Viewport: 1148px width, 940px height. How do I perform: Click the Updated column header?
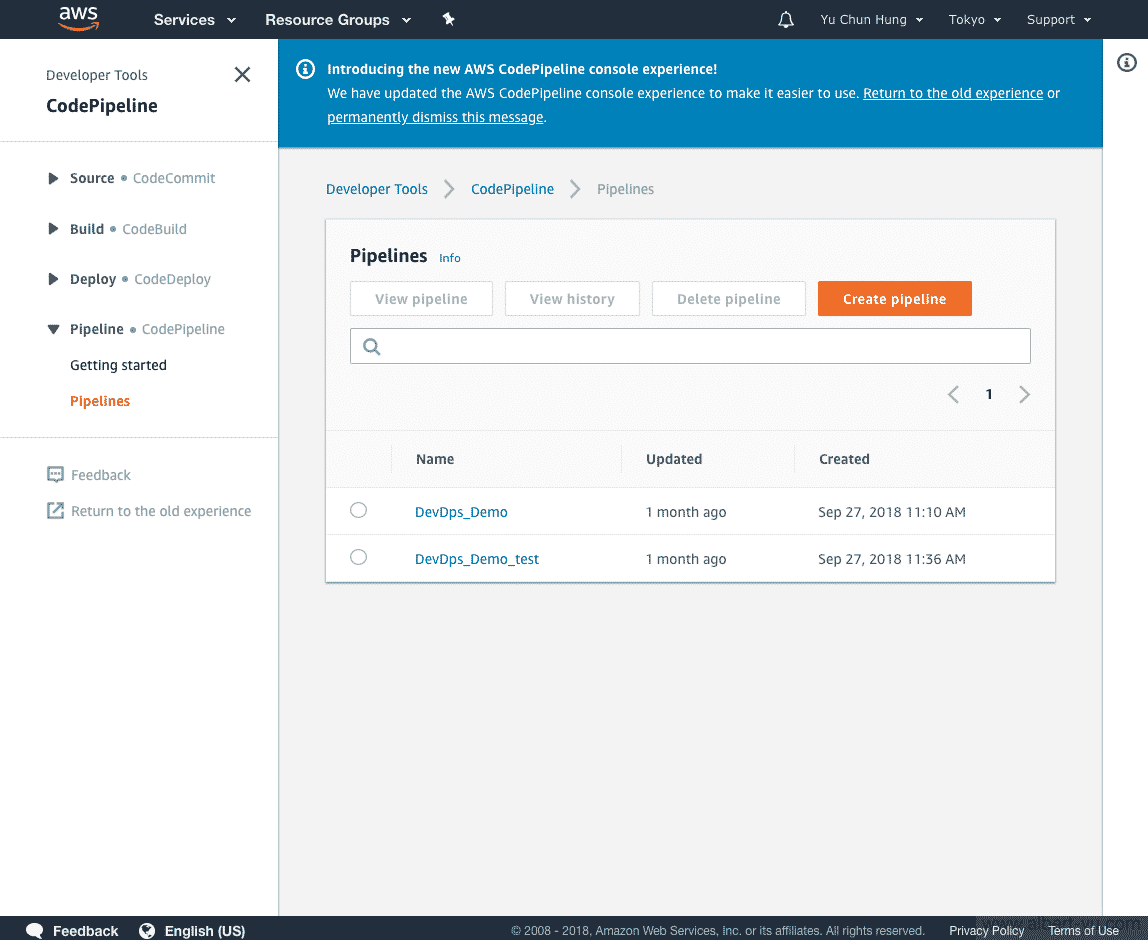(x=674, y=459)
